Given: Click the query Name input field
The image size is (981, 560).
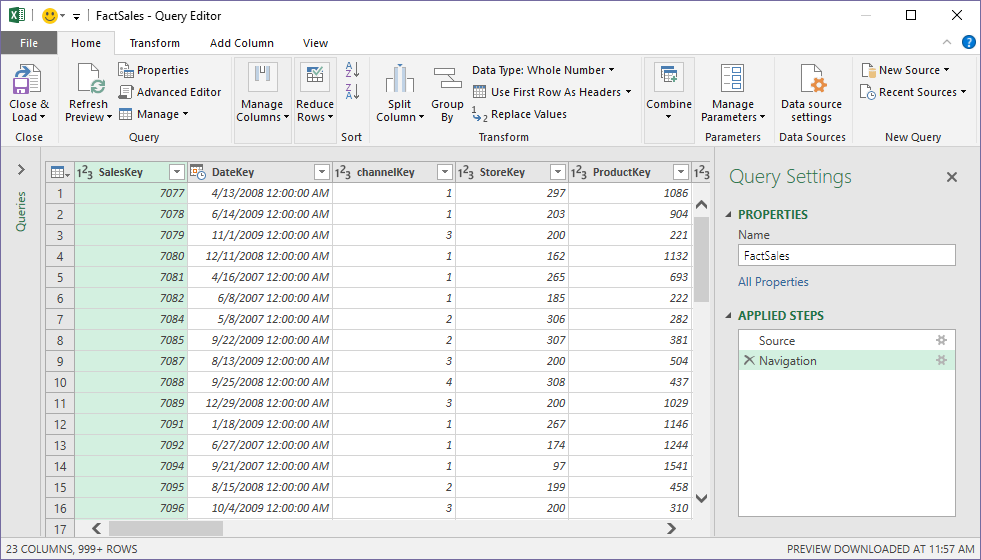Looking at the screenshot, I should (x=846, y=255).
